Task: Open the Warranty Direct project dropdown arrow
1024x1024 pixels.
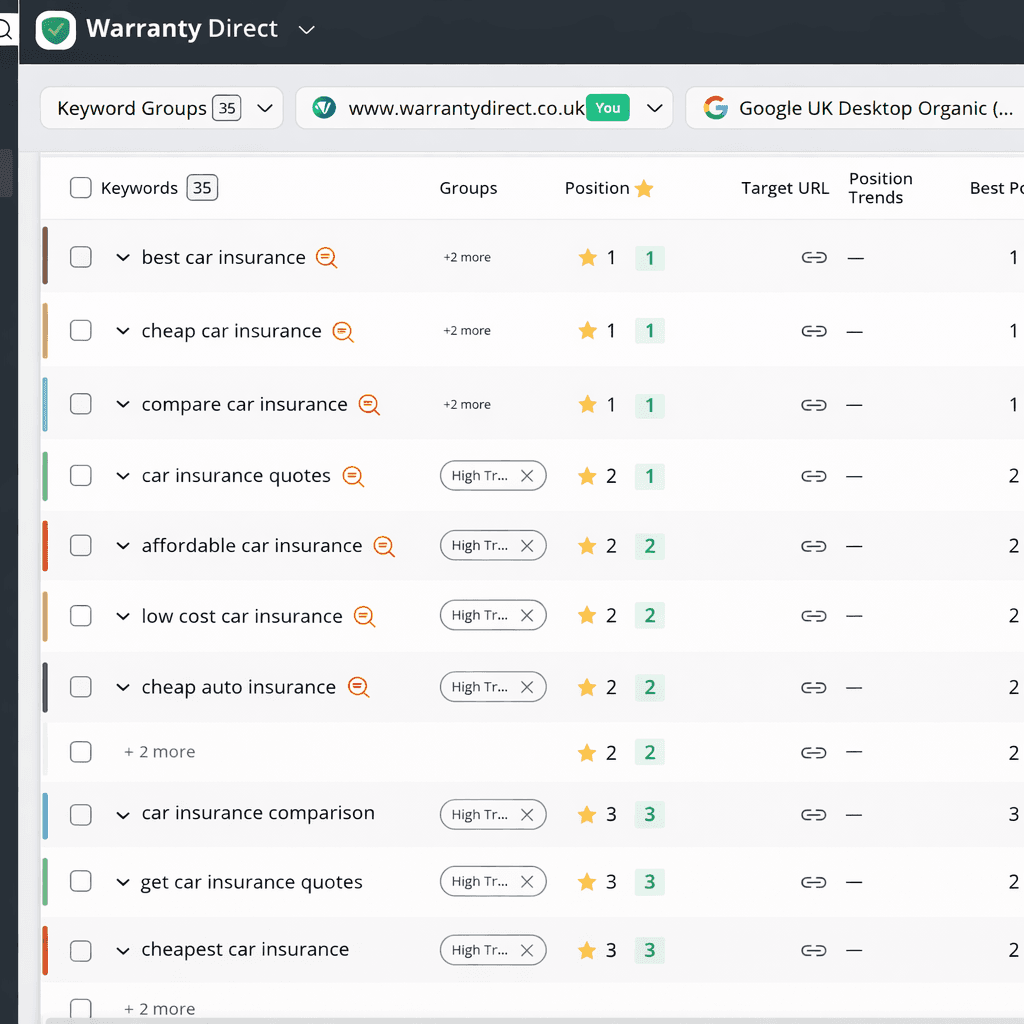Action: (306, 30)
